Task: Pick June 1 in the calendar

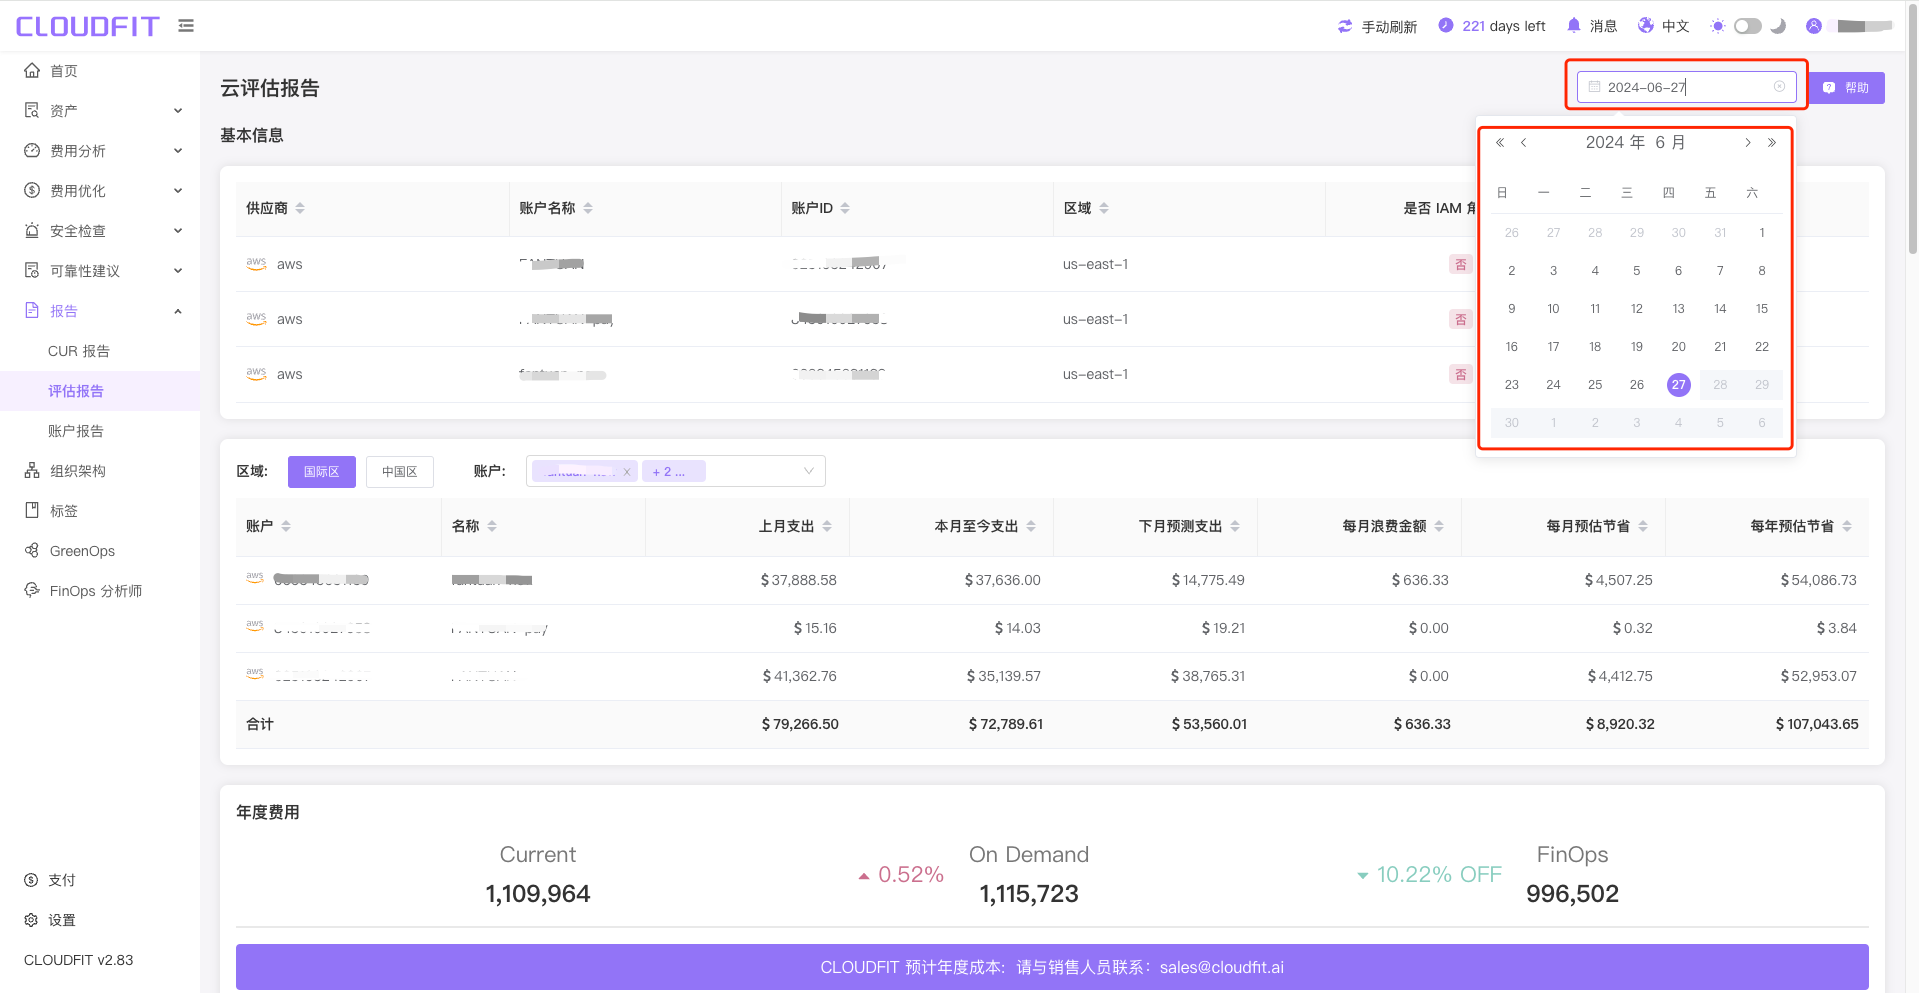Action: (x=1762, y=233)
